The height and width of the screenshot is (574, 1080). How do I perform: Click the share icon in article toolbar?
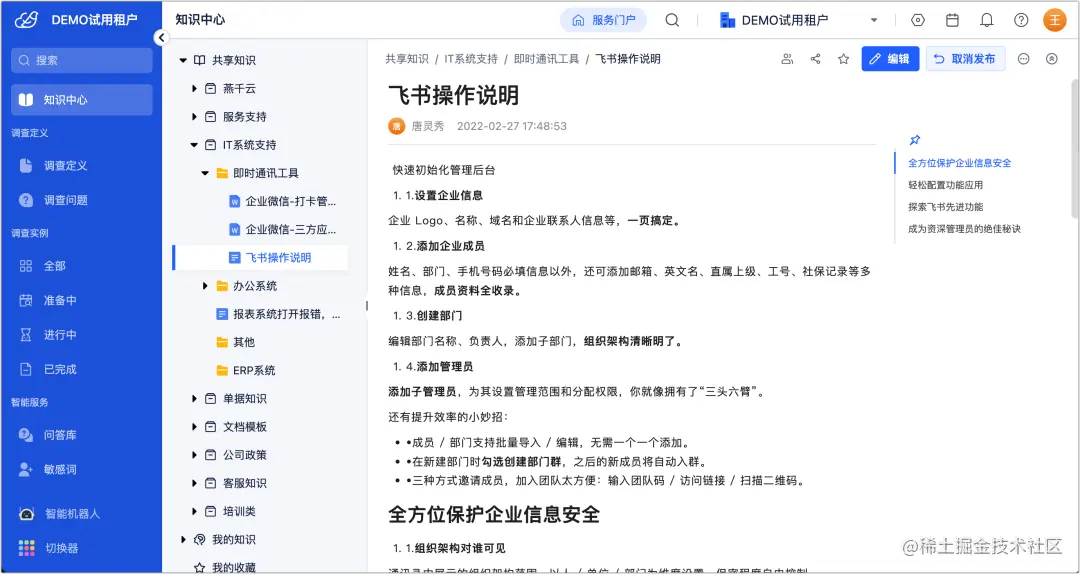pyautogui.click(x=816, y=59)
